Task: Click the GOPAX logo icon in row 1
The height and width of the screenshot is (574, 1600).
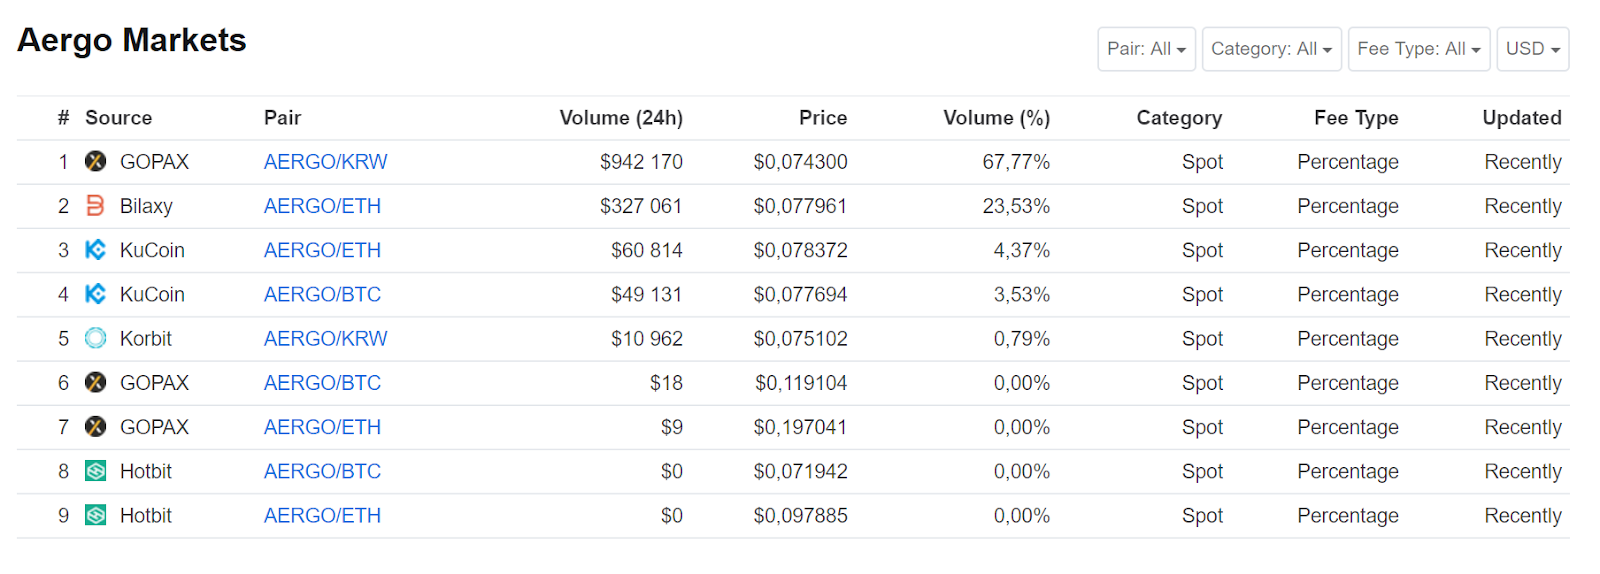Action: (x=95, y=162)
